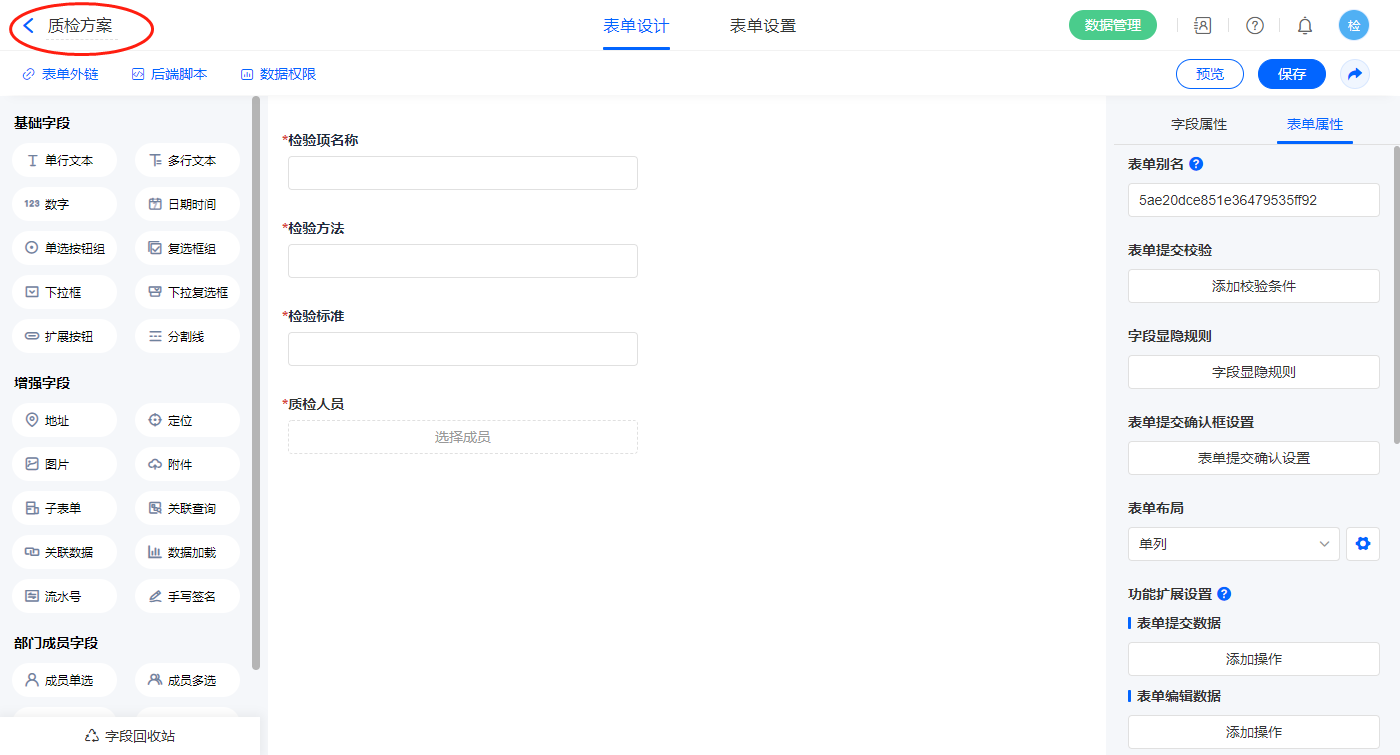Click the back arrow next to 质检方案

click(29, 26)
